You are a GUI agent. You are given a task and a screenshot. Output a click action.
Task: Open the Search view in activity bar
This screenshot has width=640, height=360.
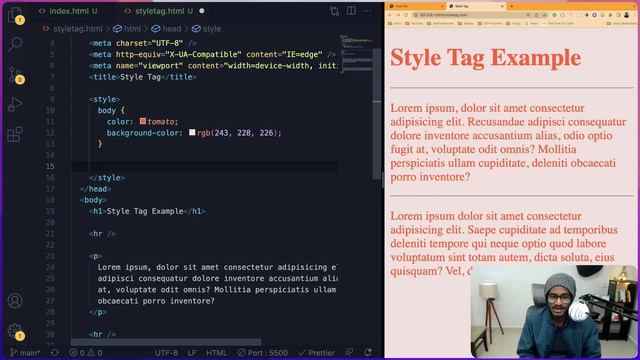(x=16, y=43)
